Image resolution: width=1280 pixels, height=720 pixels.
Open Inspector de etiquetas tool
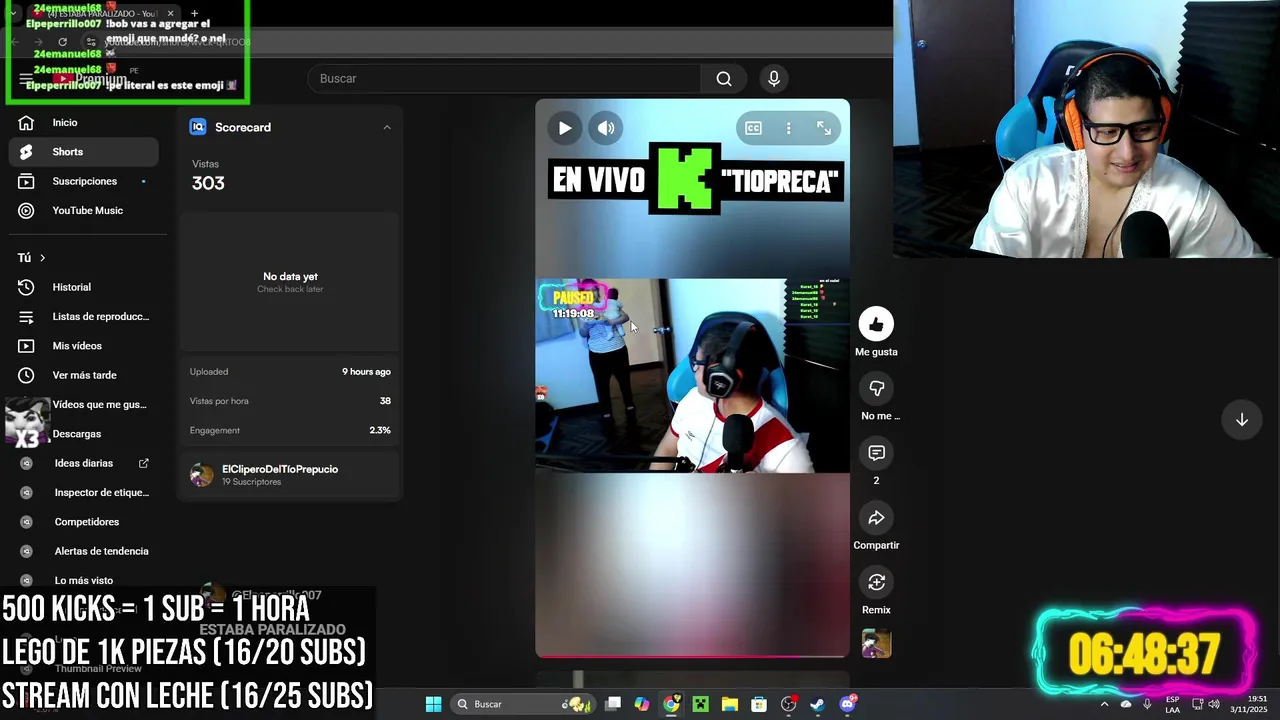pos(84,492)
